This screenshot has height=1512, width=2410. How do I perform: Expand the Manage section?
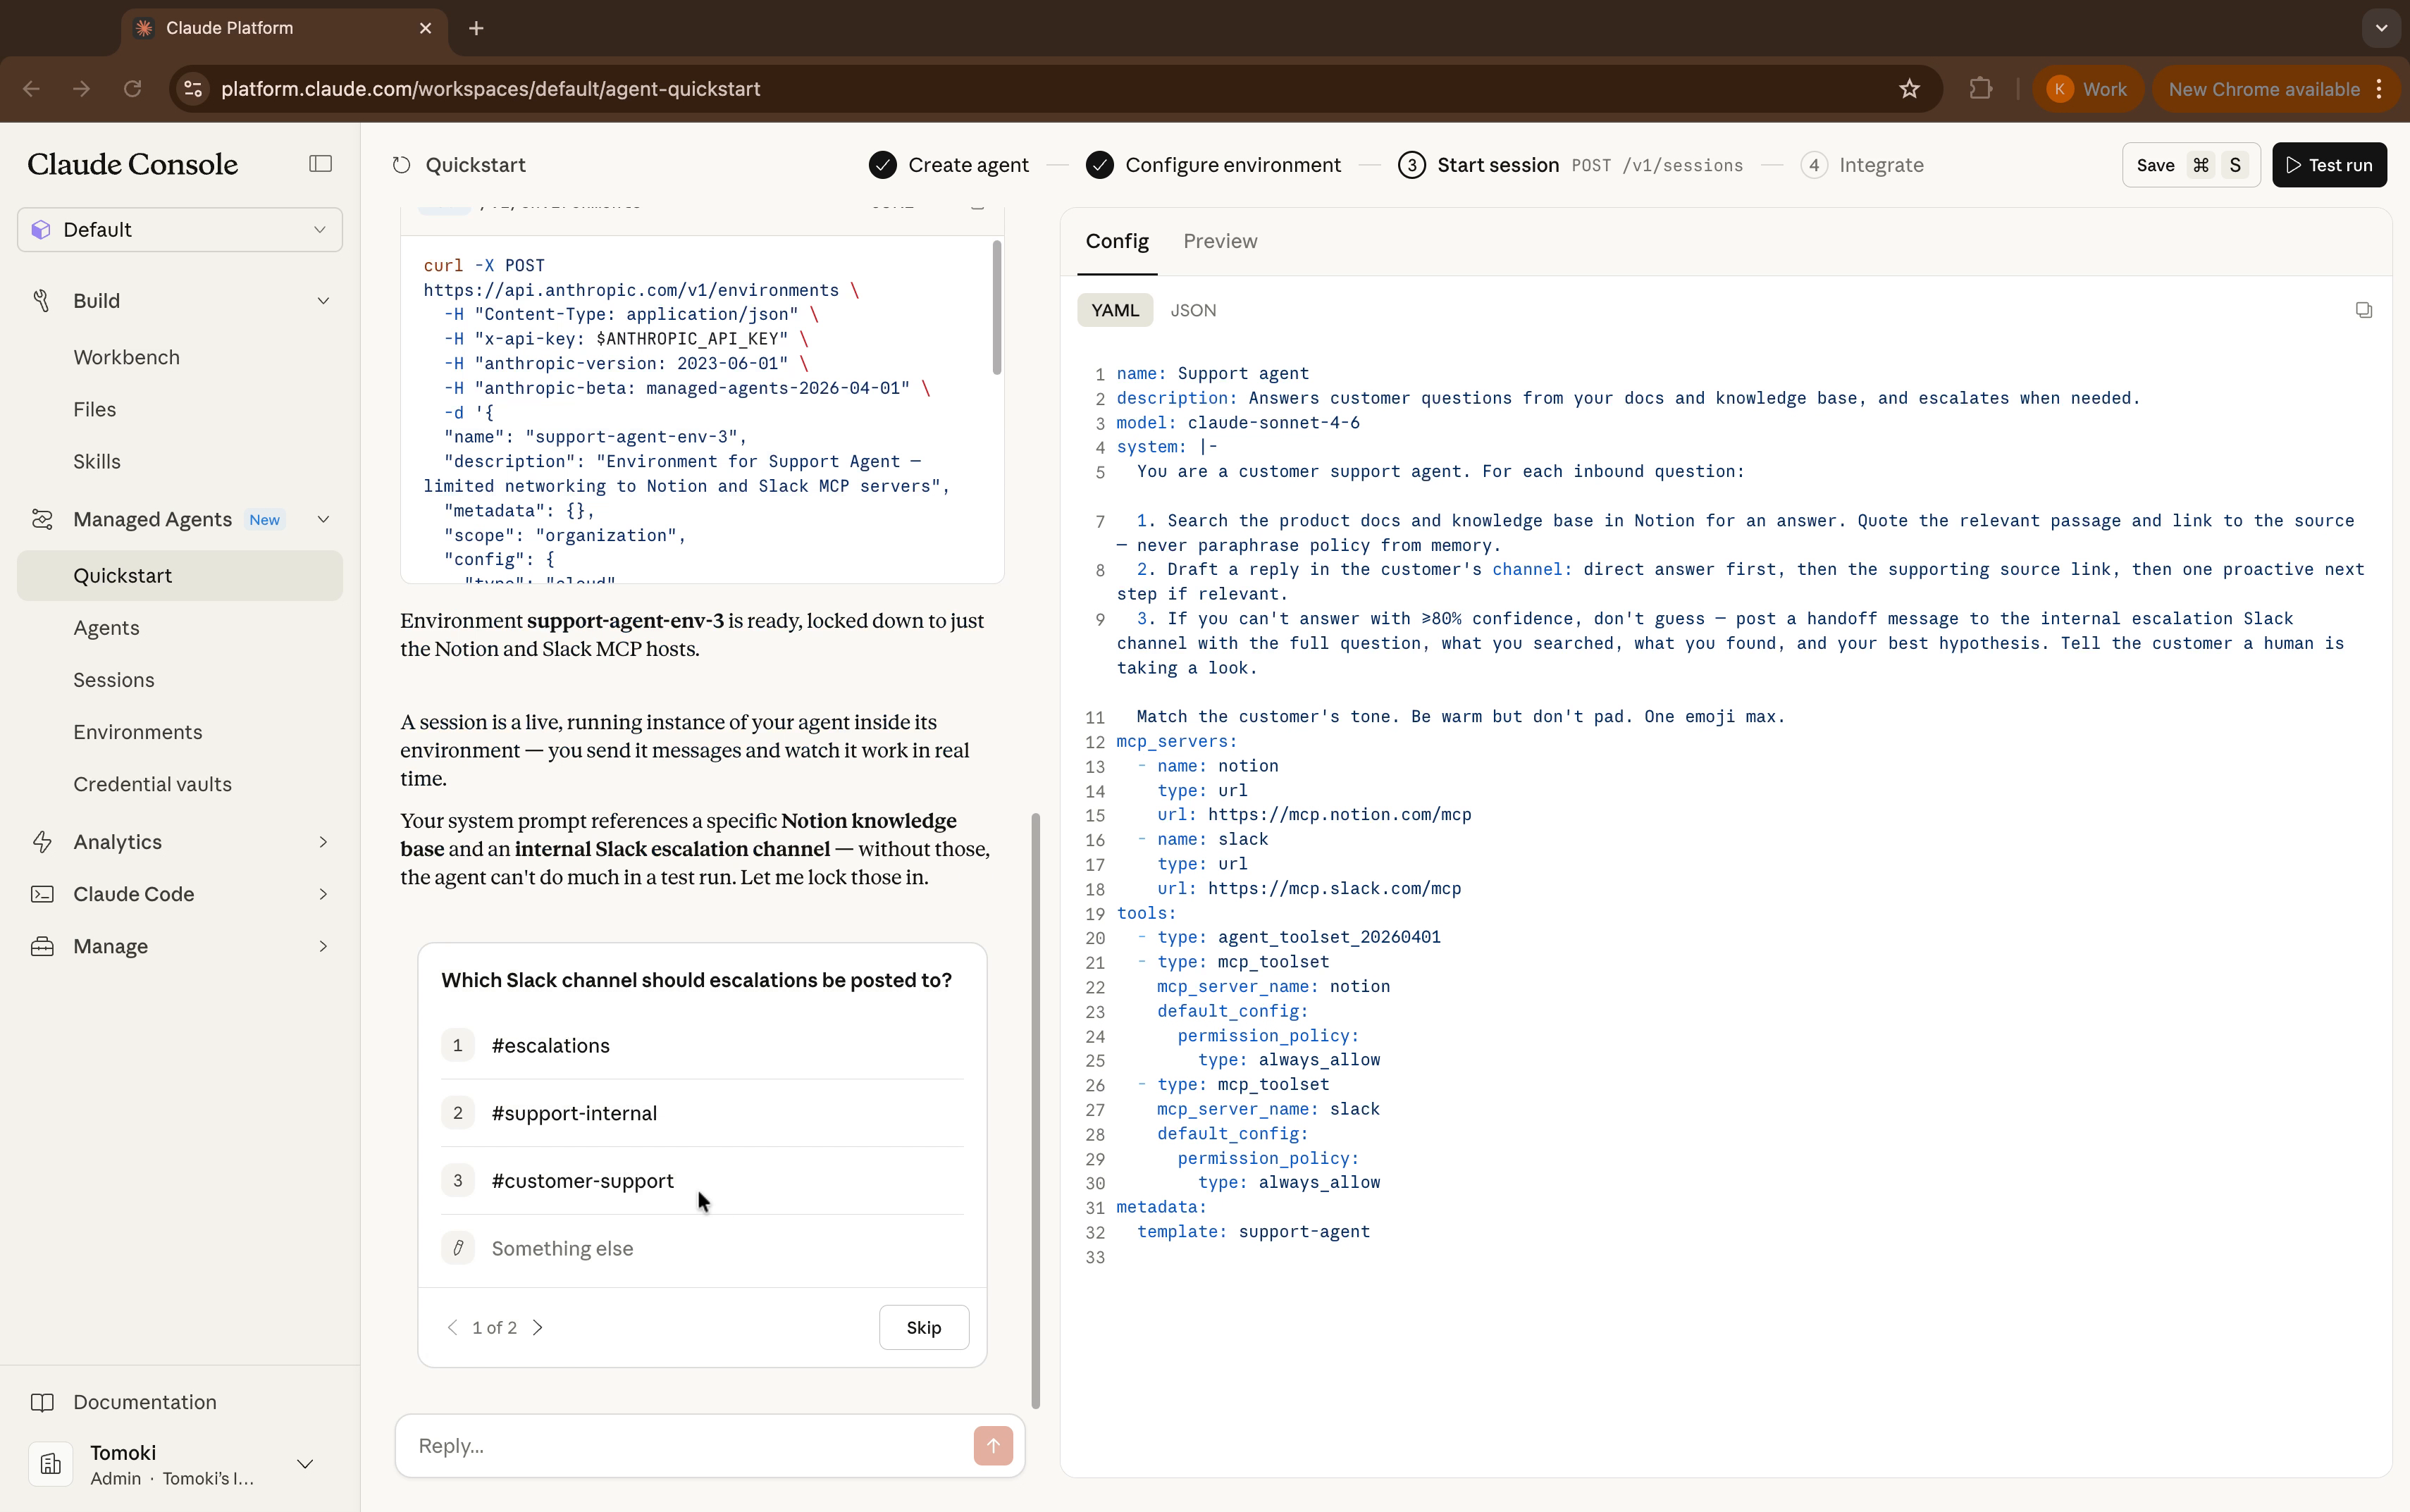(323, 946)
